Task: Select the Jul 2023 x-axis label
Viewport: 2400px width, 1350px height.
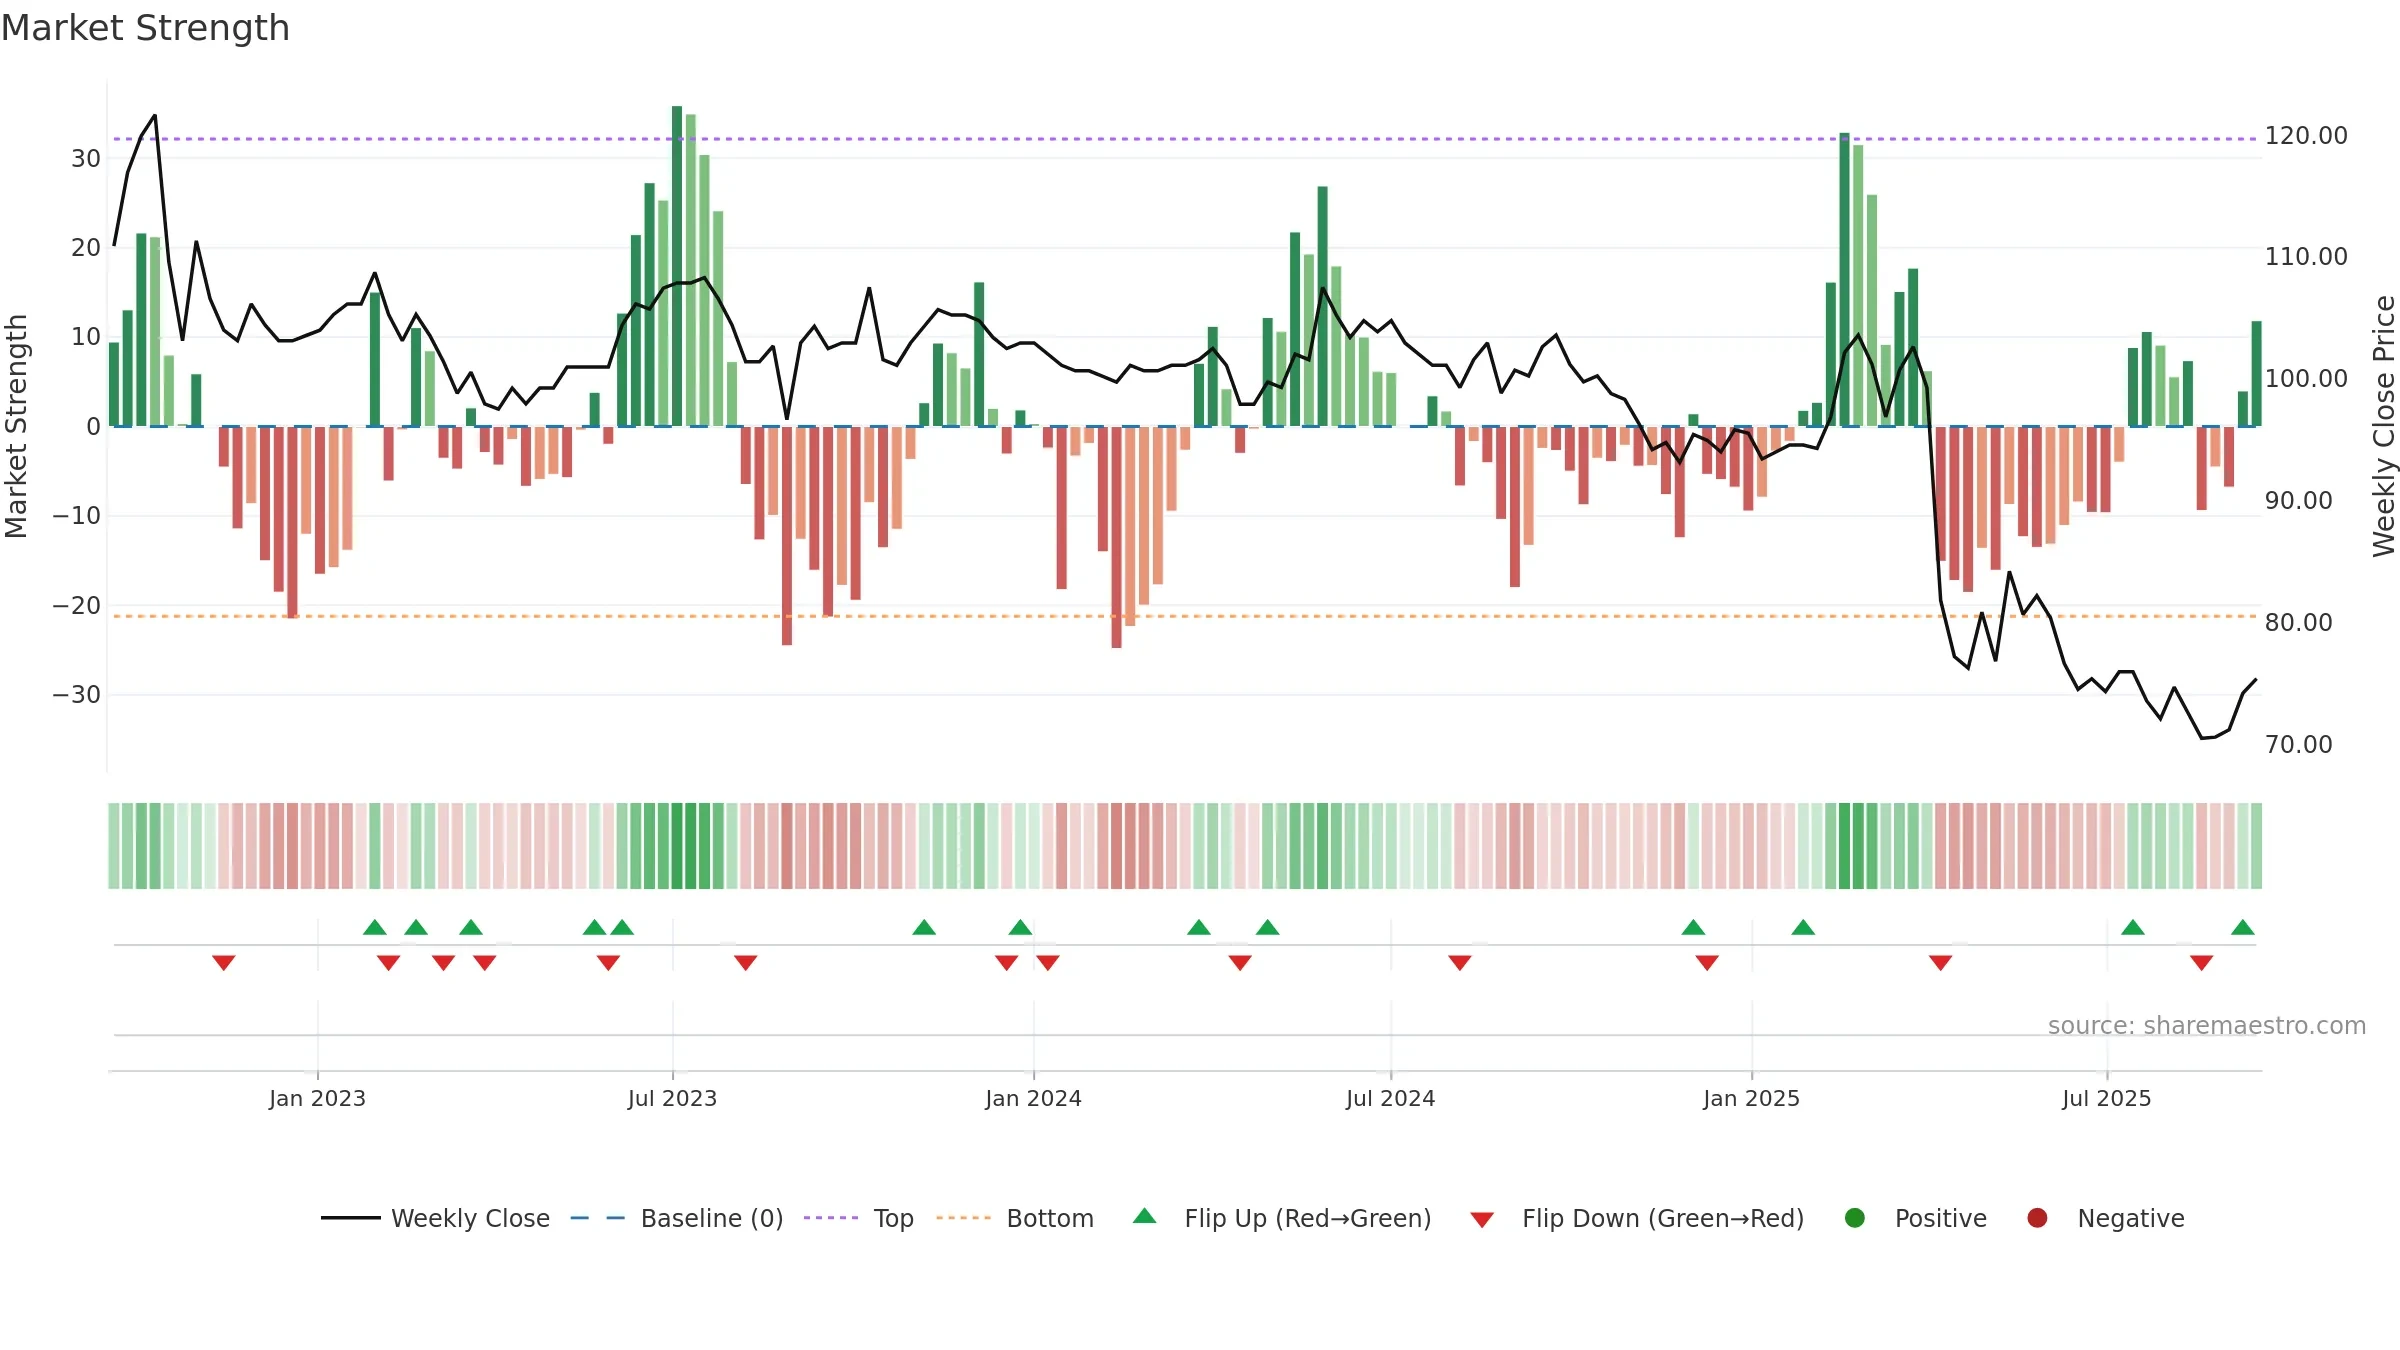Action: (672, 1098)
